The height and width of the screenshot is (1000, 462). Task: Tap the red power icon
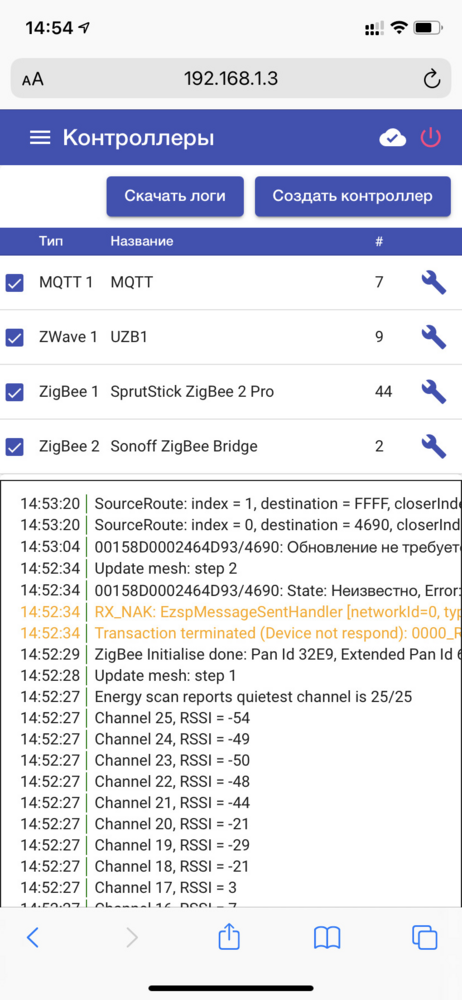431,138
